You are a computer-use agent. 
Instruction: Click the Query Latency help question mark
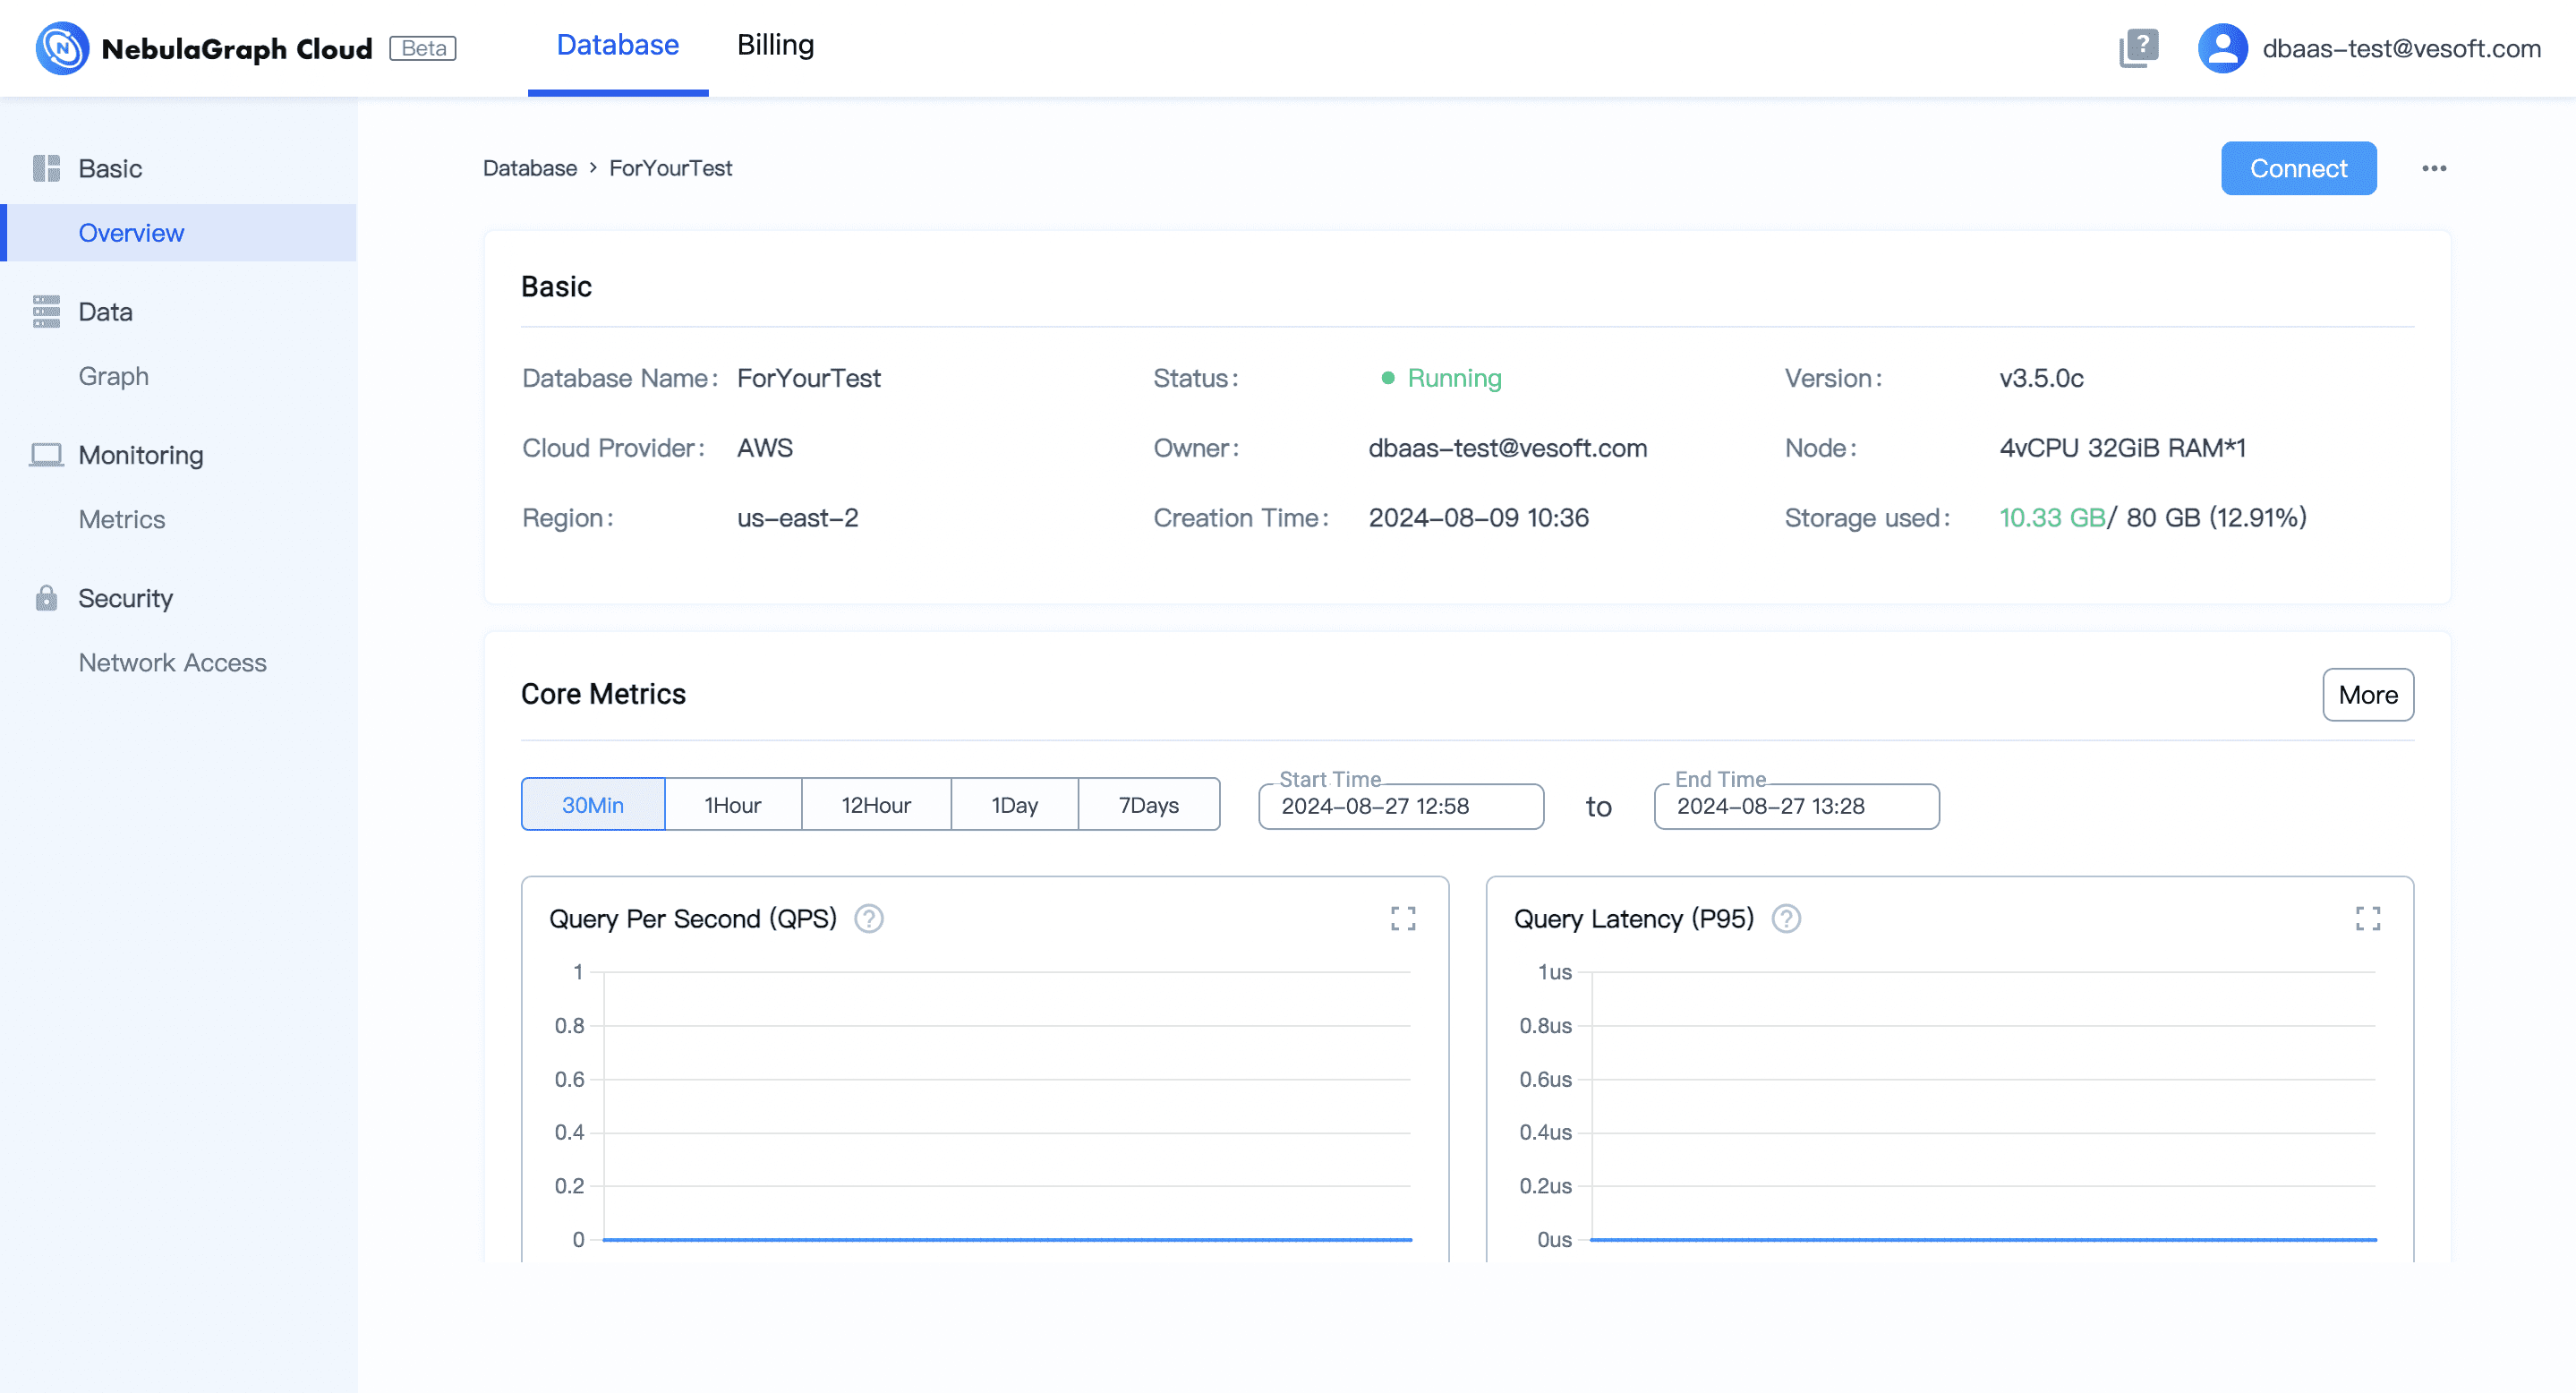coord(1785,918)
